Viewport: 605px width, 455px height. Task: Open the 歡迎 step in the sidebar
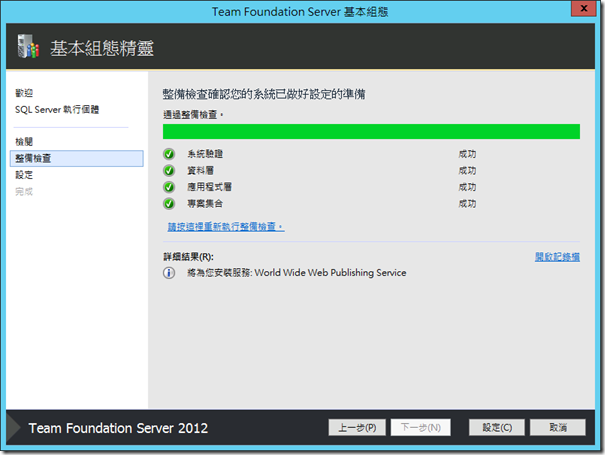(x=24, y=93)
